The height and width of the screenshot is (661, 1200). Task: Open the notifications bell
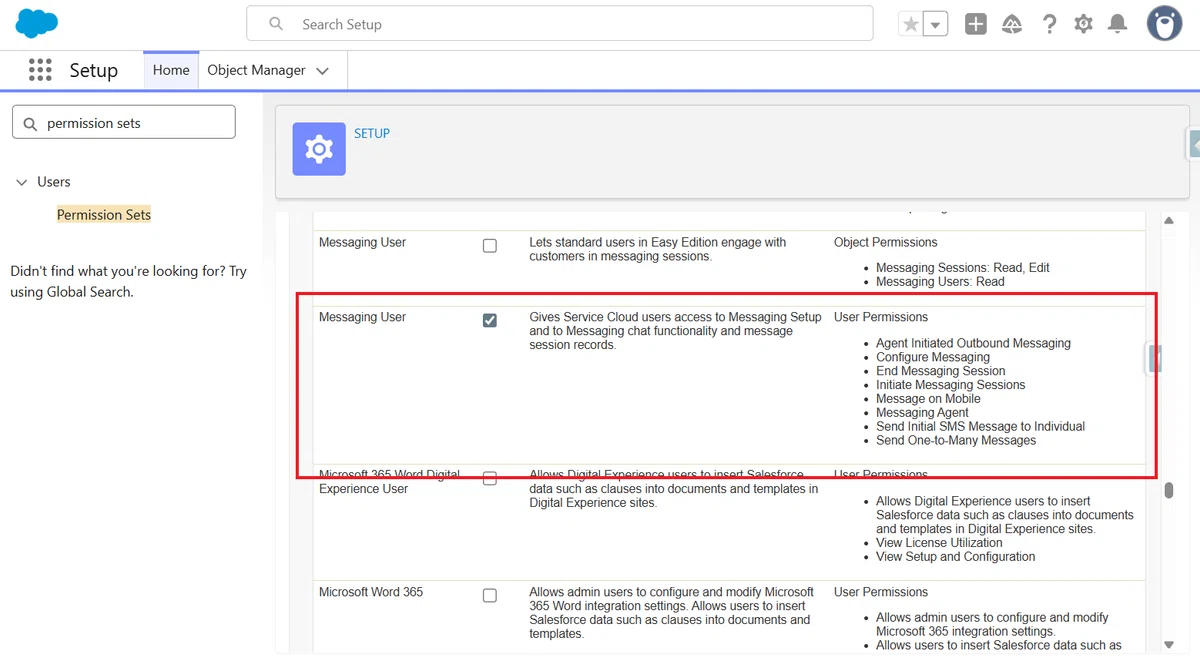point(1118,24)
